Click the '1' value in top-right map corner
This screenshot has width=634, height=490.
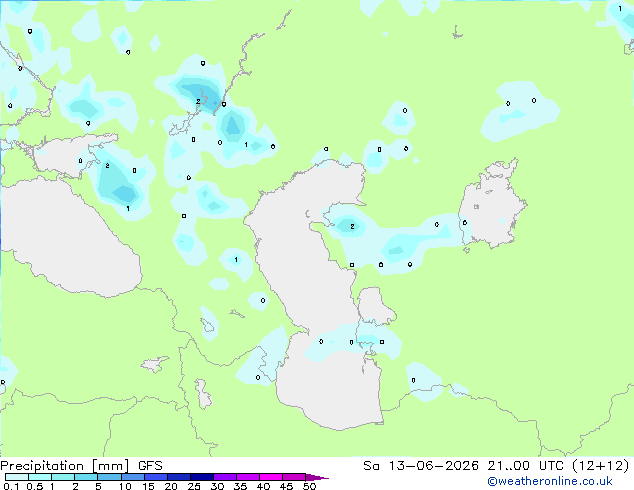(620, 8)
